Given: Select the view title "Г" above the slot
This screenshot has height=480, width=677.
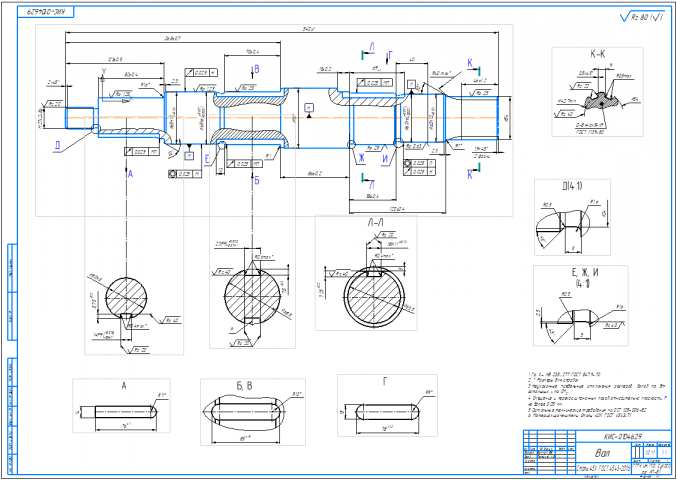Looking at the screenshot, I should (385, 382).
